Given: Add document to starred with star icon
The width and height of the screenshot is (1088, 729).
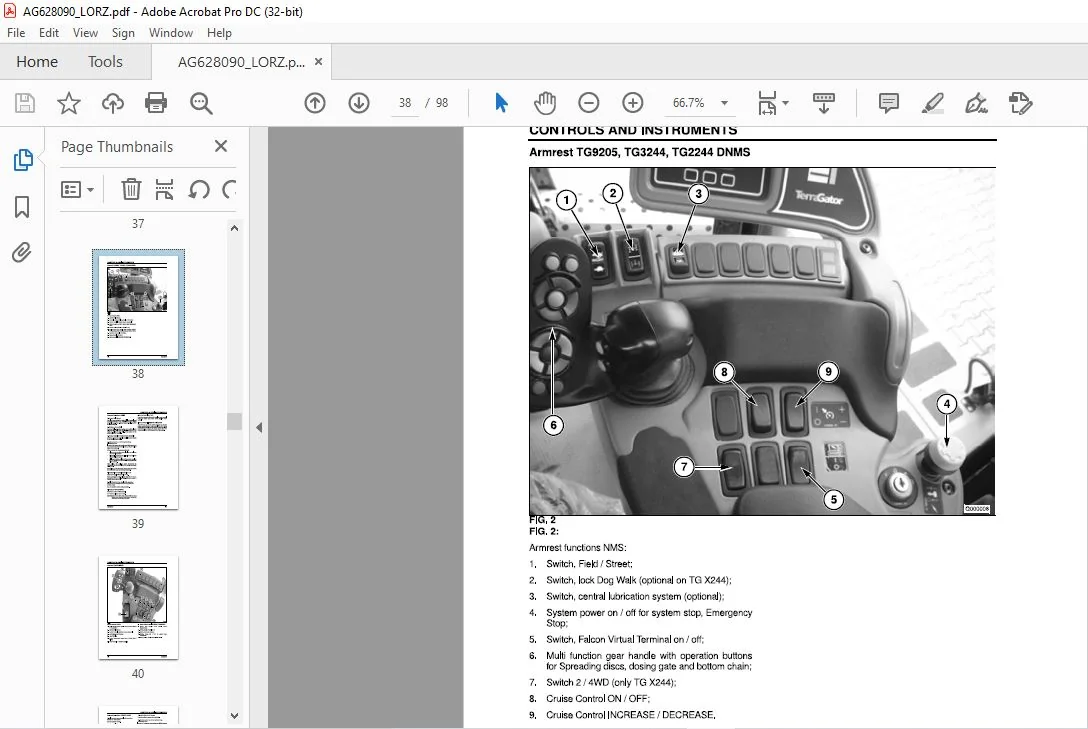Looking at the screenshot, I should coord(69,103).
